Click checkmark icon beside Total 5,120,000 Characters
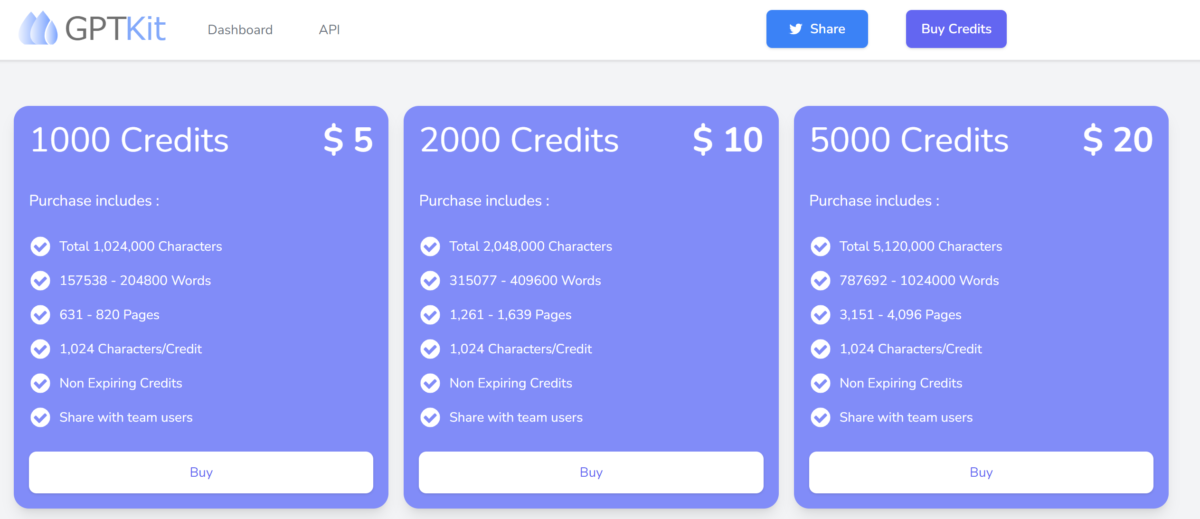This screenshot has height=519, width=1200. (820, 246)
